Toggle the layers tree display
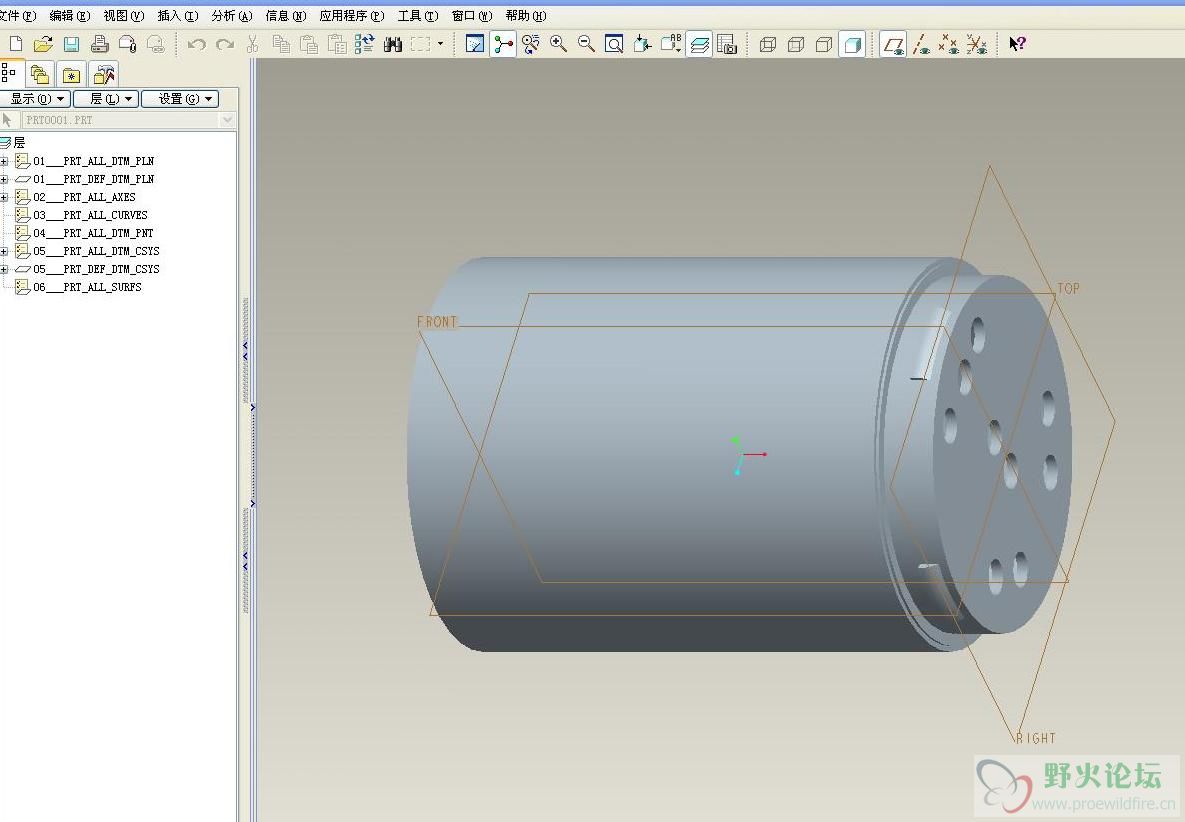This screenshot has width=1185, height=822. pos(699,45)
